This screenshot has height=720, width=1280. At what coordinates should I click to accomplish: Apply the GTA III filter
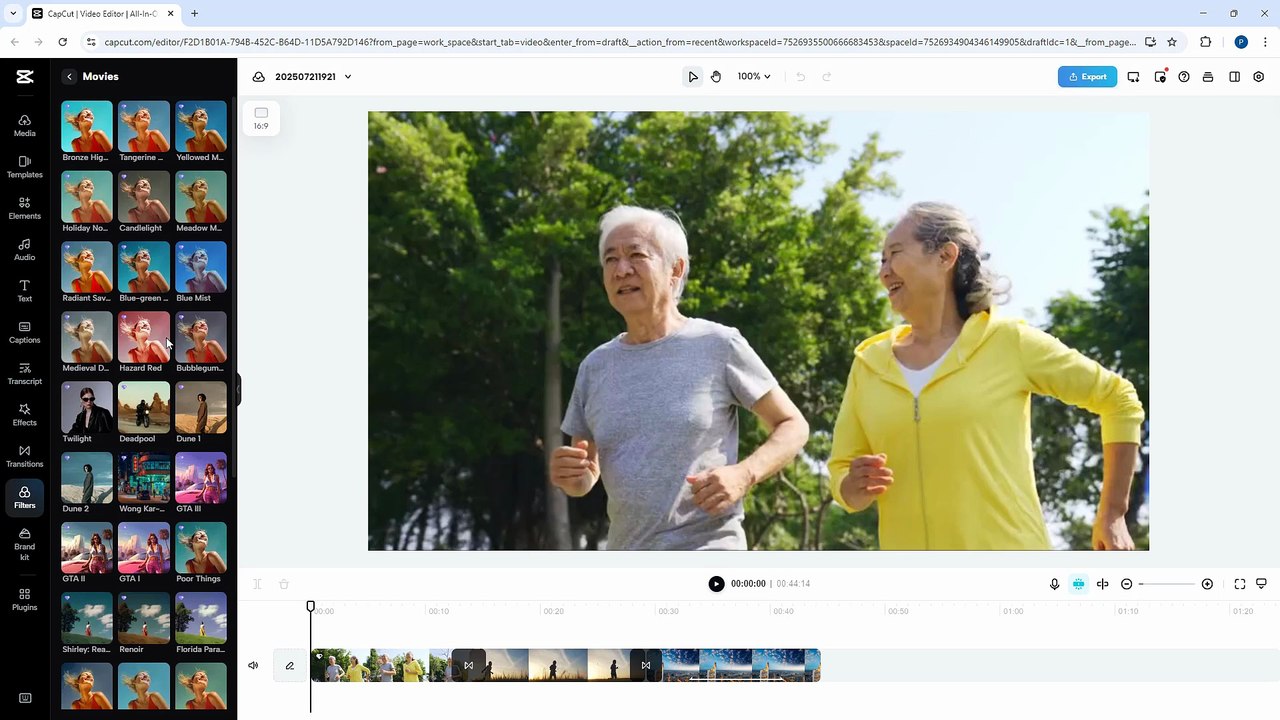click(x=201, y=477)
